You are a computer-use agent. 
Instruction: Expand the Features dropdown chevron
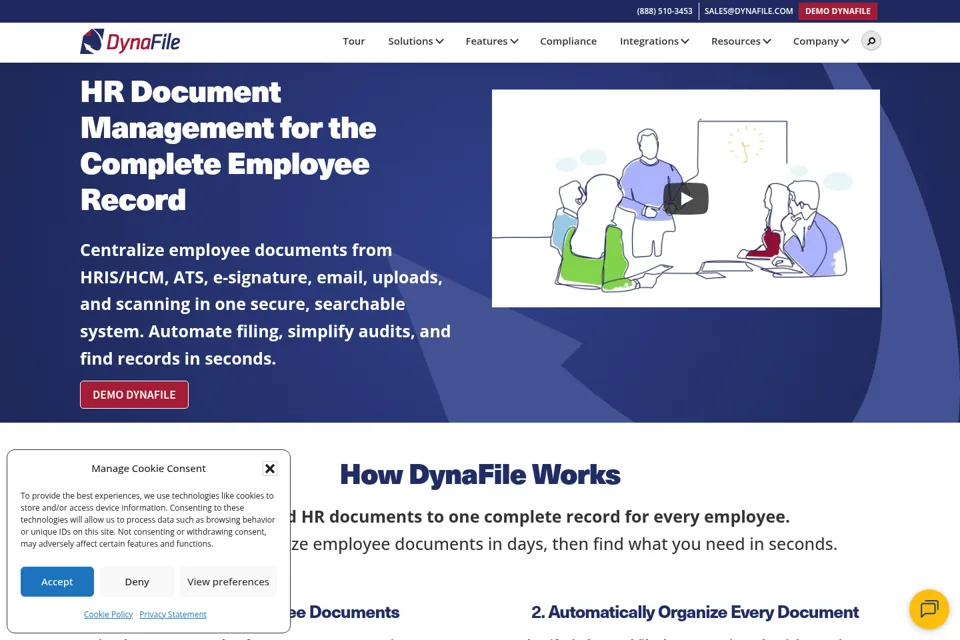(x=514, y=41)
